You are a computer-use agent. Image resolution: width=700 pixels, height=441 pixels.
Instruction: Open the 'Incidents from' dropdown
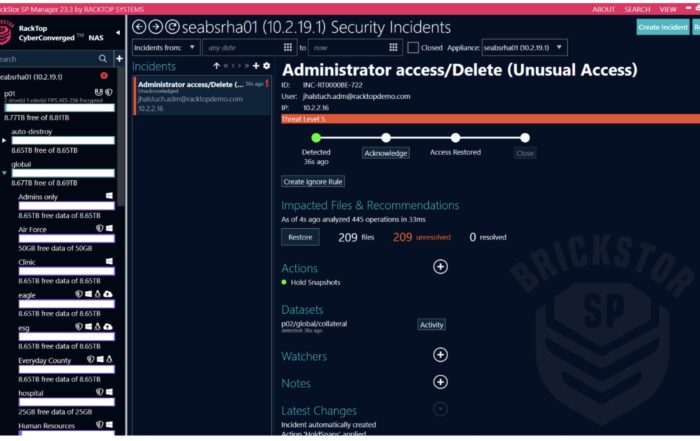click(166, 47)
